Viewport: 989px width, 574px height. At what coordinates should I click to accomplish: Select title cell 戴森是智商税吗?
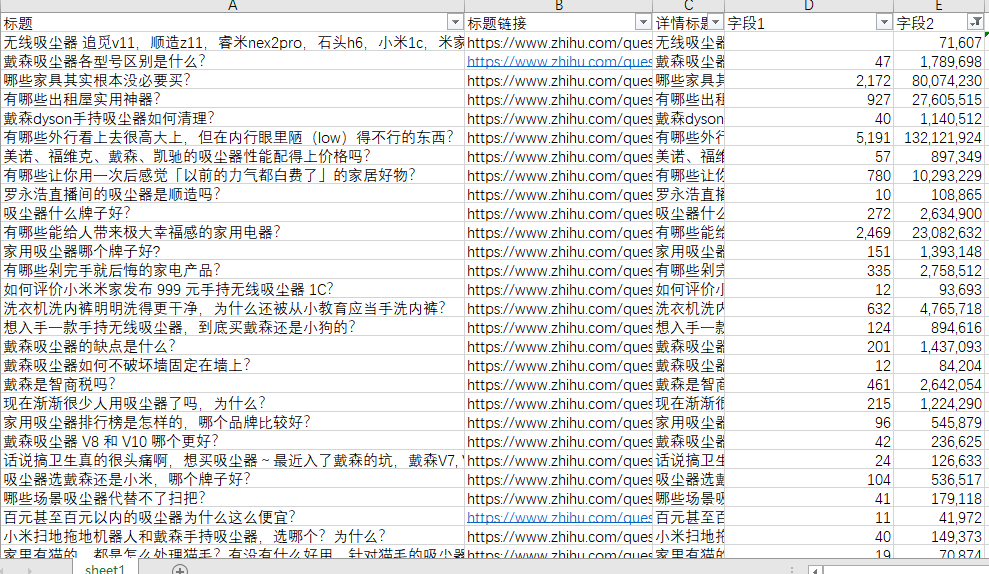click(x=232, y=385)
